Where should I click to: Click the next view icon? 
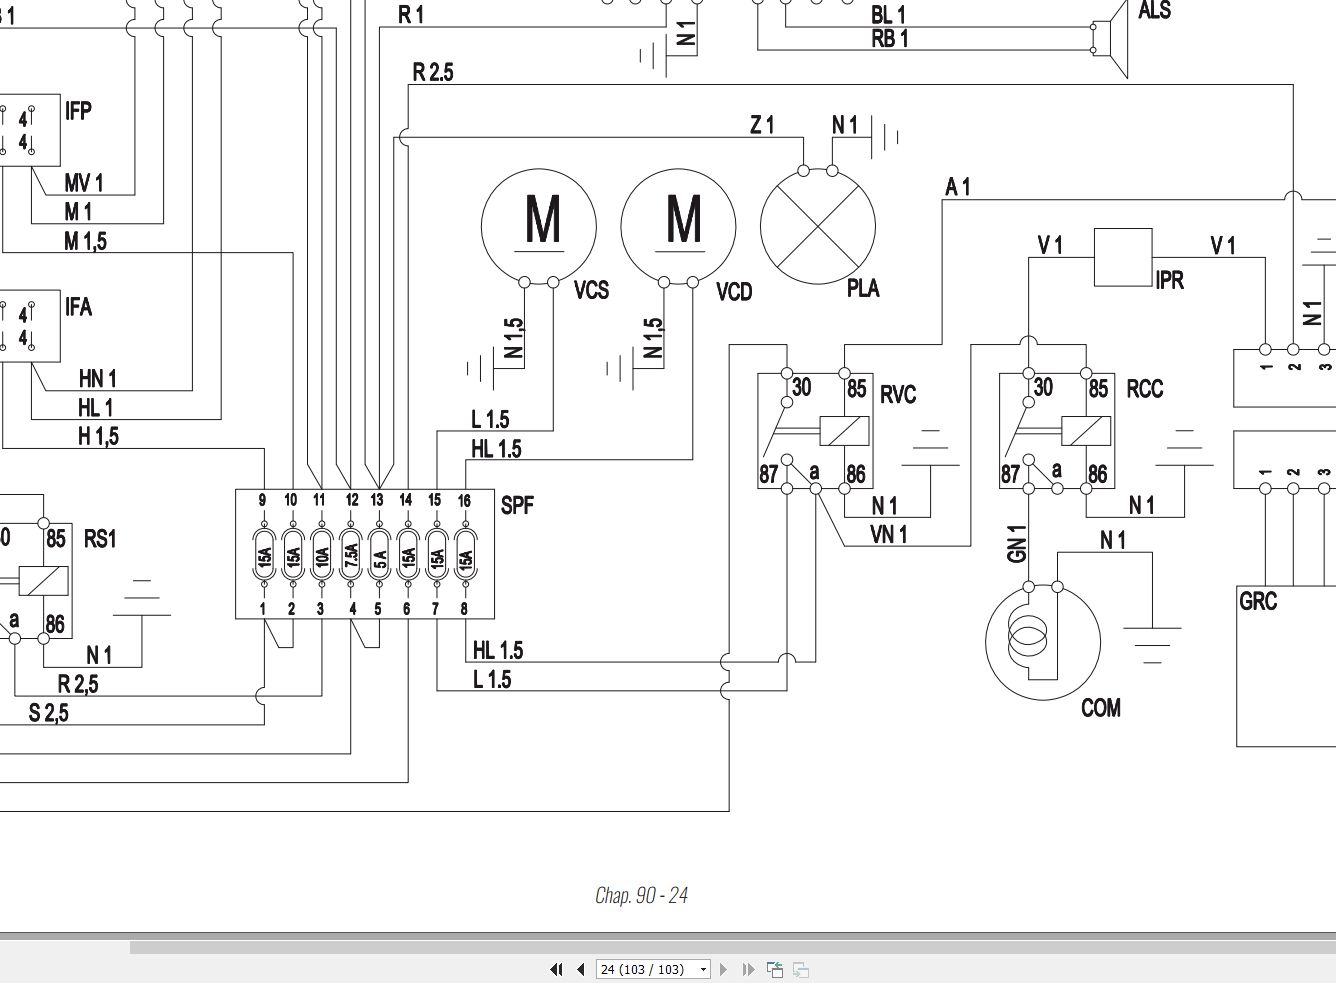click(800, 969)
